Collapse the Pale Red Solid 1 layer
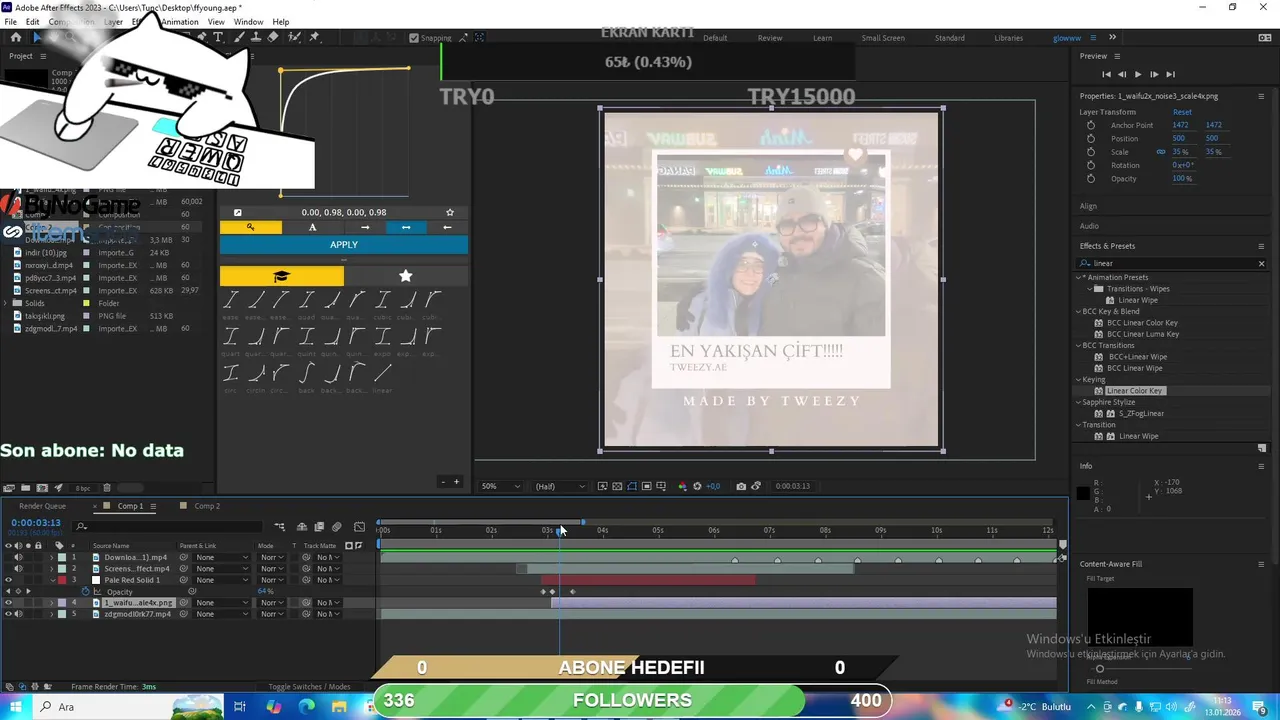The width and height of the screenshot is (1280, 720). click(52, 580)
